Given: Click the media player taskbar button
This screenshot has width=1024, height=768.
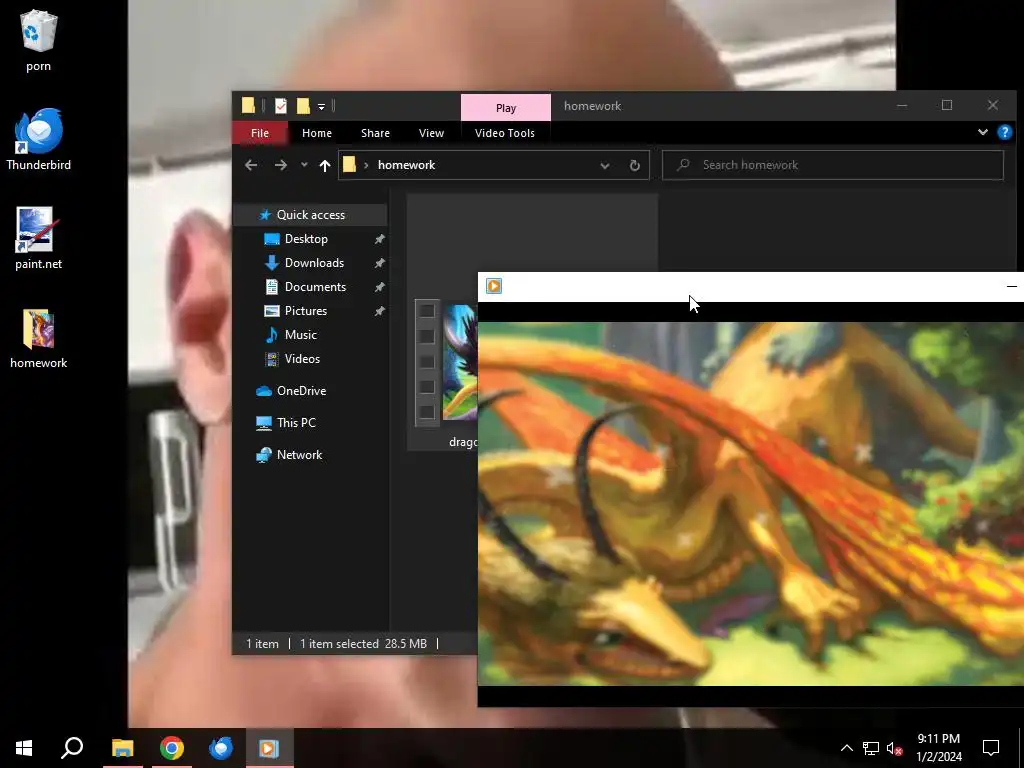Looking at the screenshot, I should click(x=270, y=748).
